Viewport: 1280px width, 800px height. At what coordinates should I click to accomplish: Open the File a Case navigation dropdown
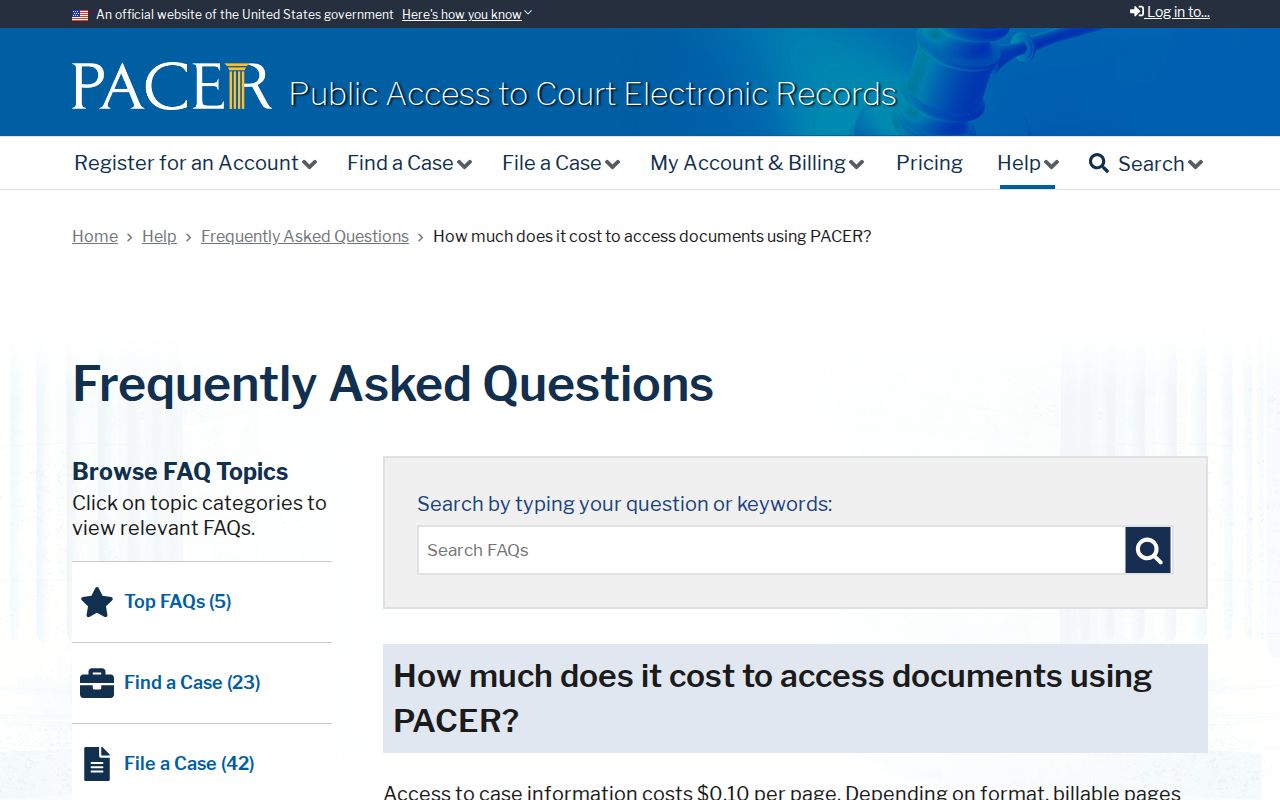[x=561, y=163]
